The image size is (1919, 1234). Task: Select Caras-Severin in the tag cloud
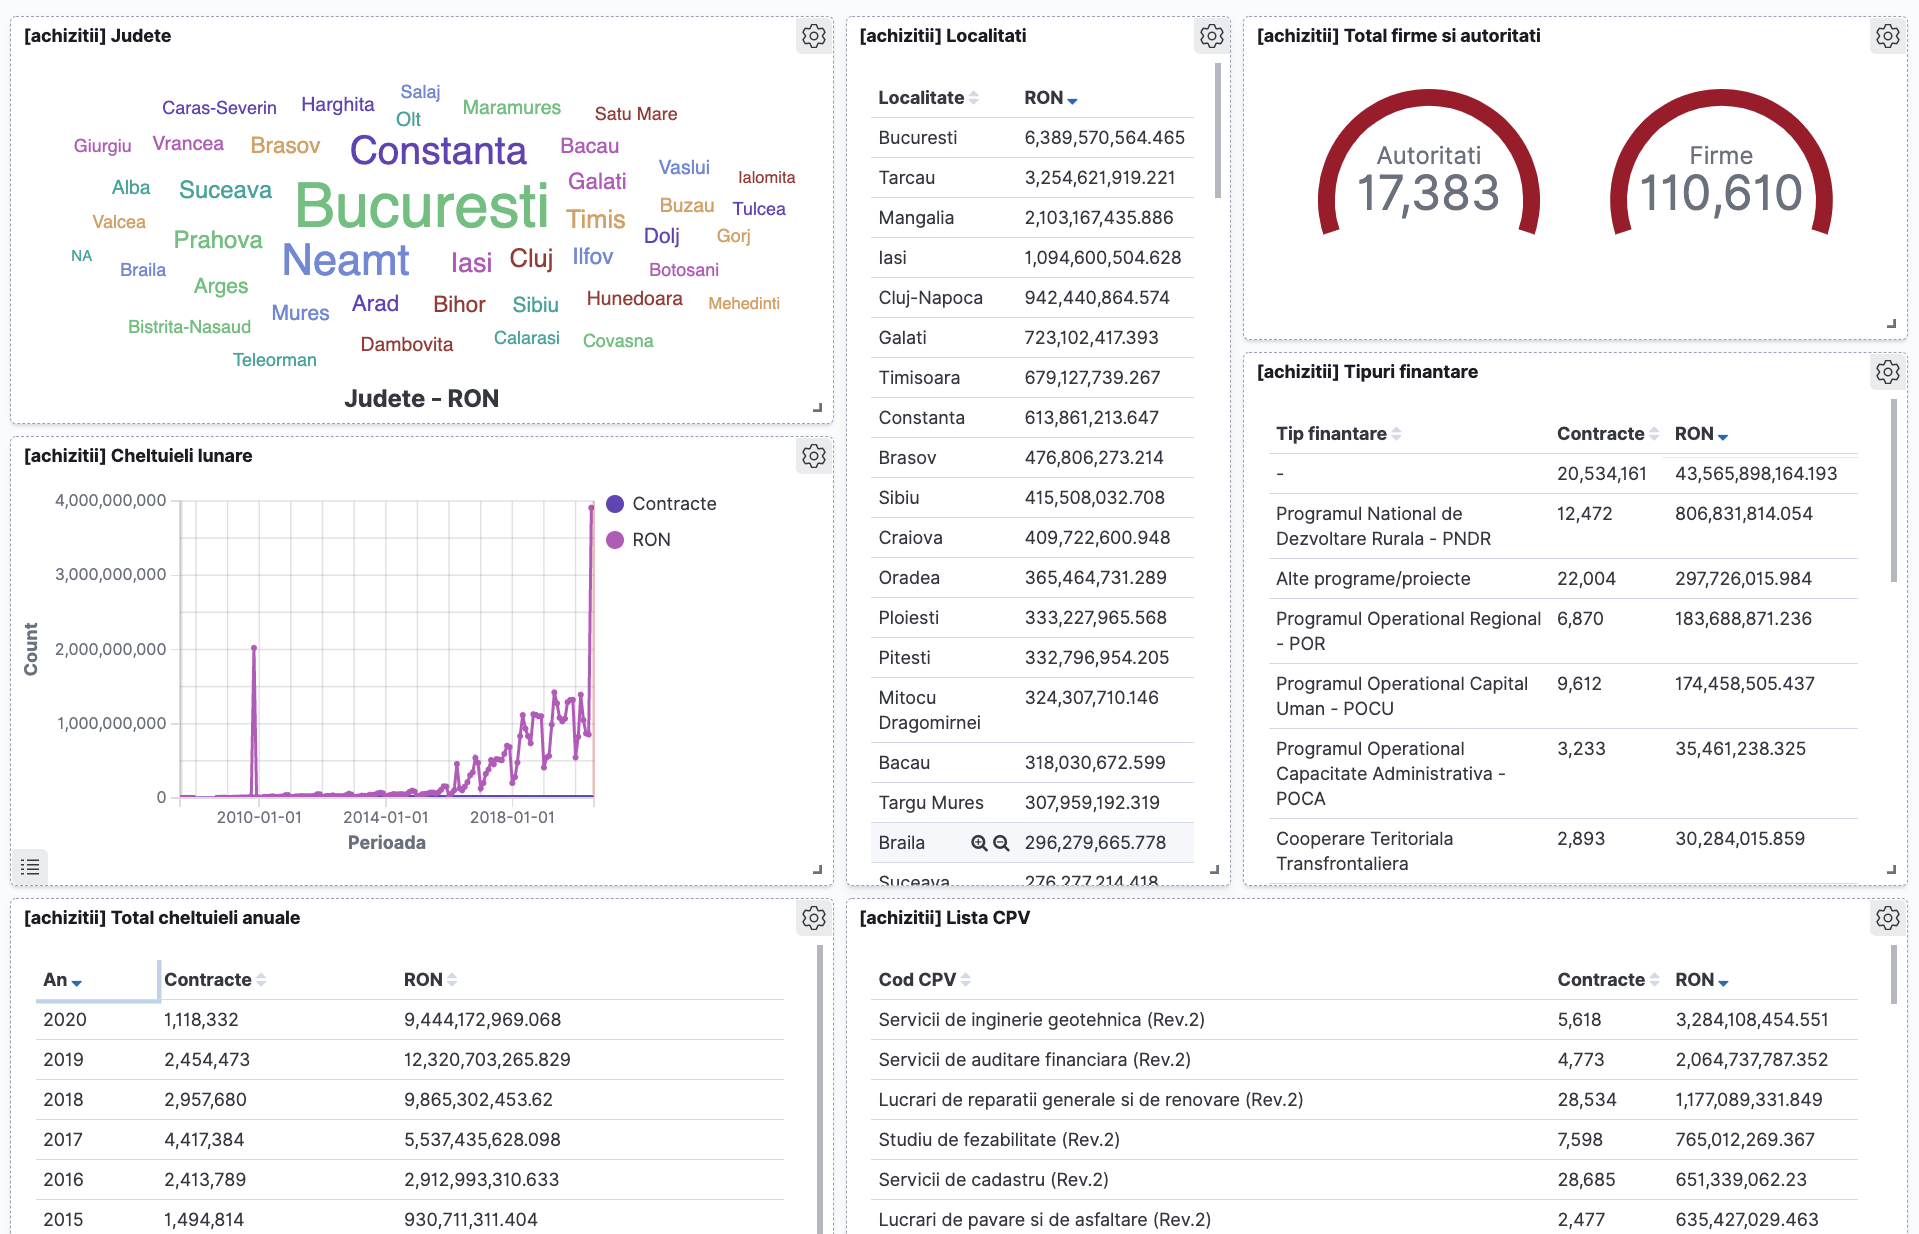pos(219,108)
